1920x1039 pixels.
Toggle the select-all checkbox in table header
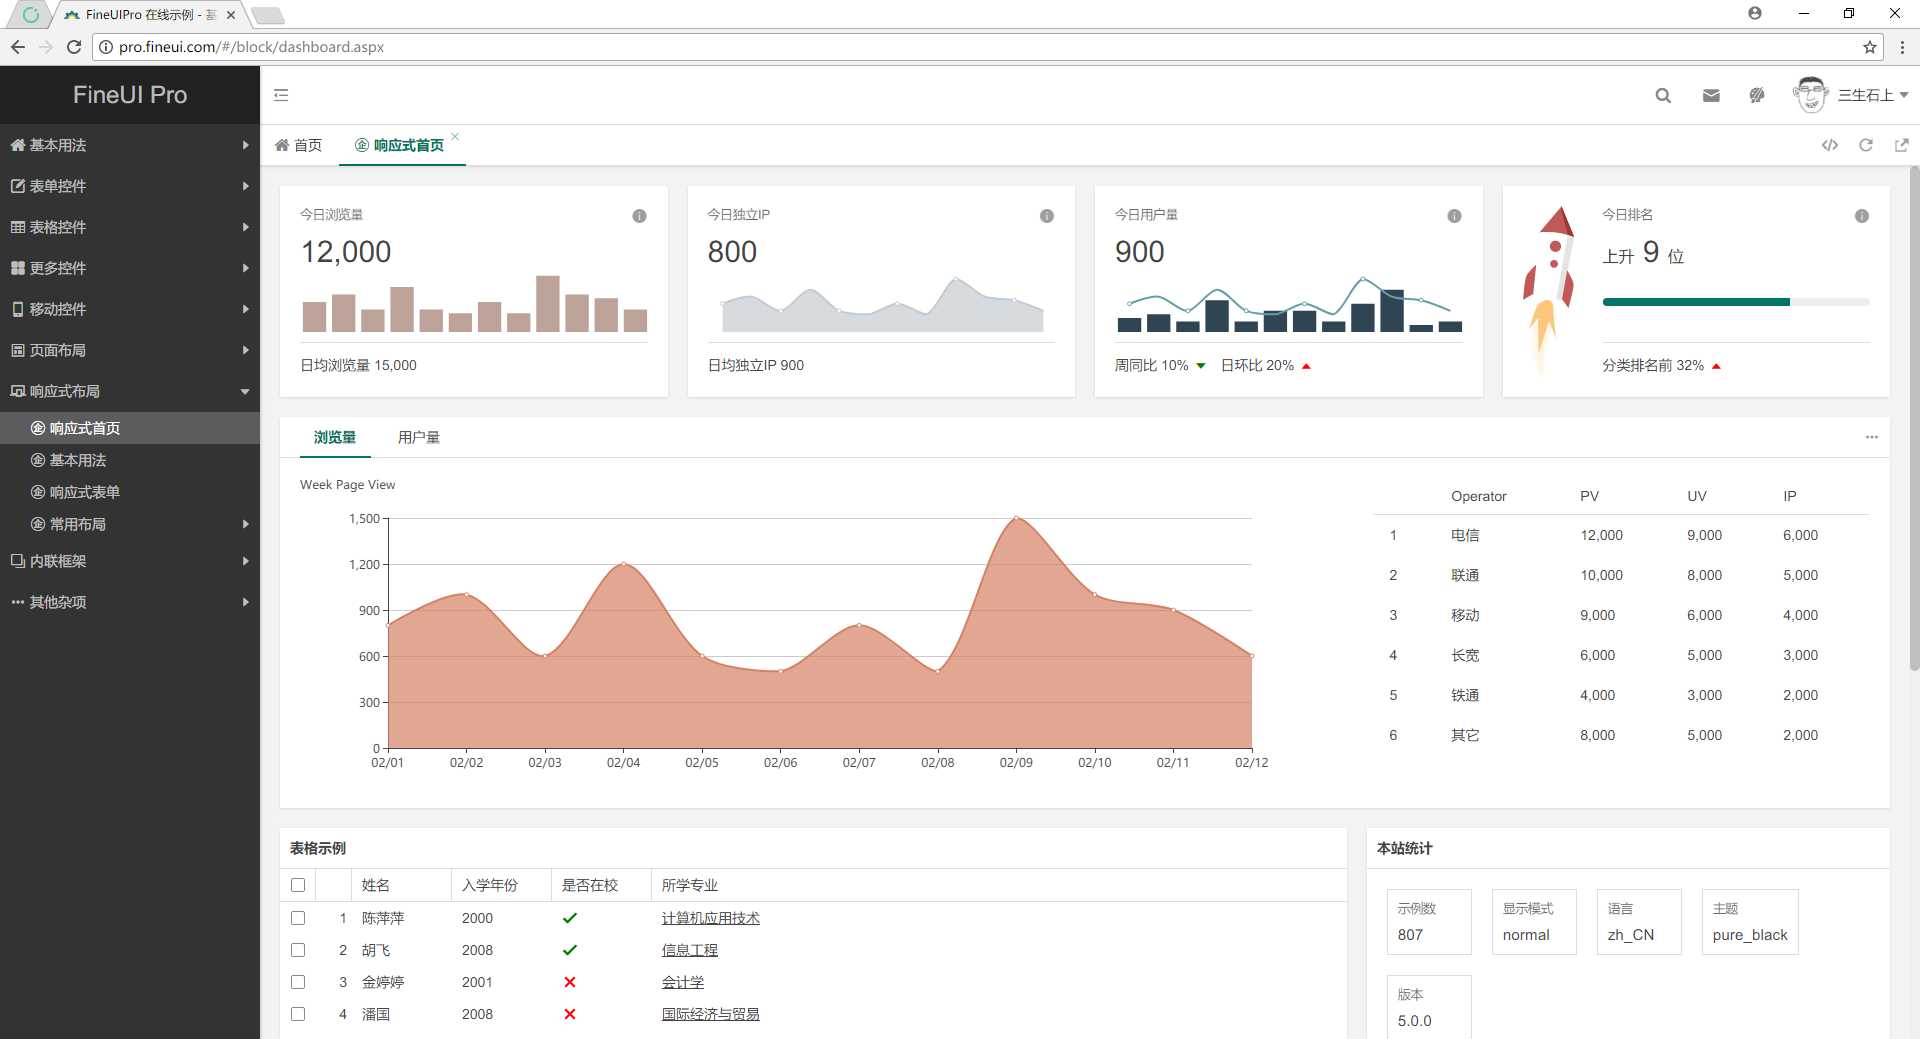(298, 885)
